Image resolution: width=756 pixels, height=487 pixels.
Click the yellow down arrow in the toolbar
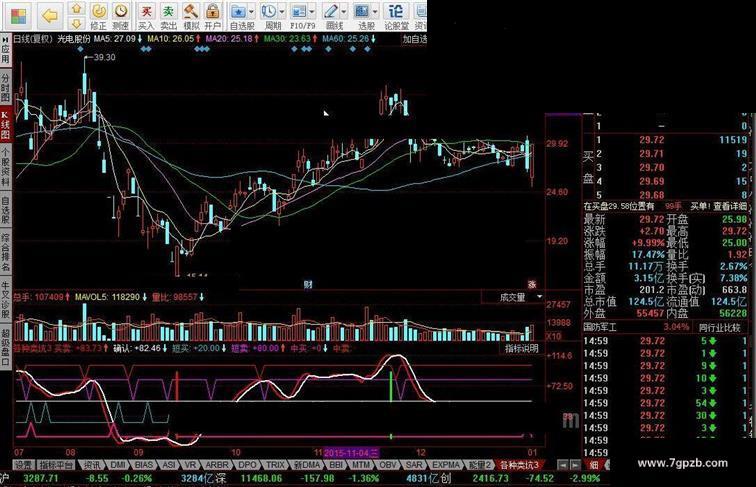tap(76, 23)
